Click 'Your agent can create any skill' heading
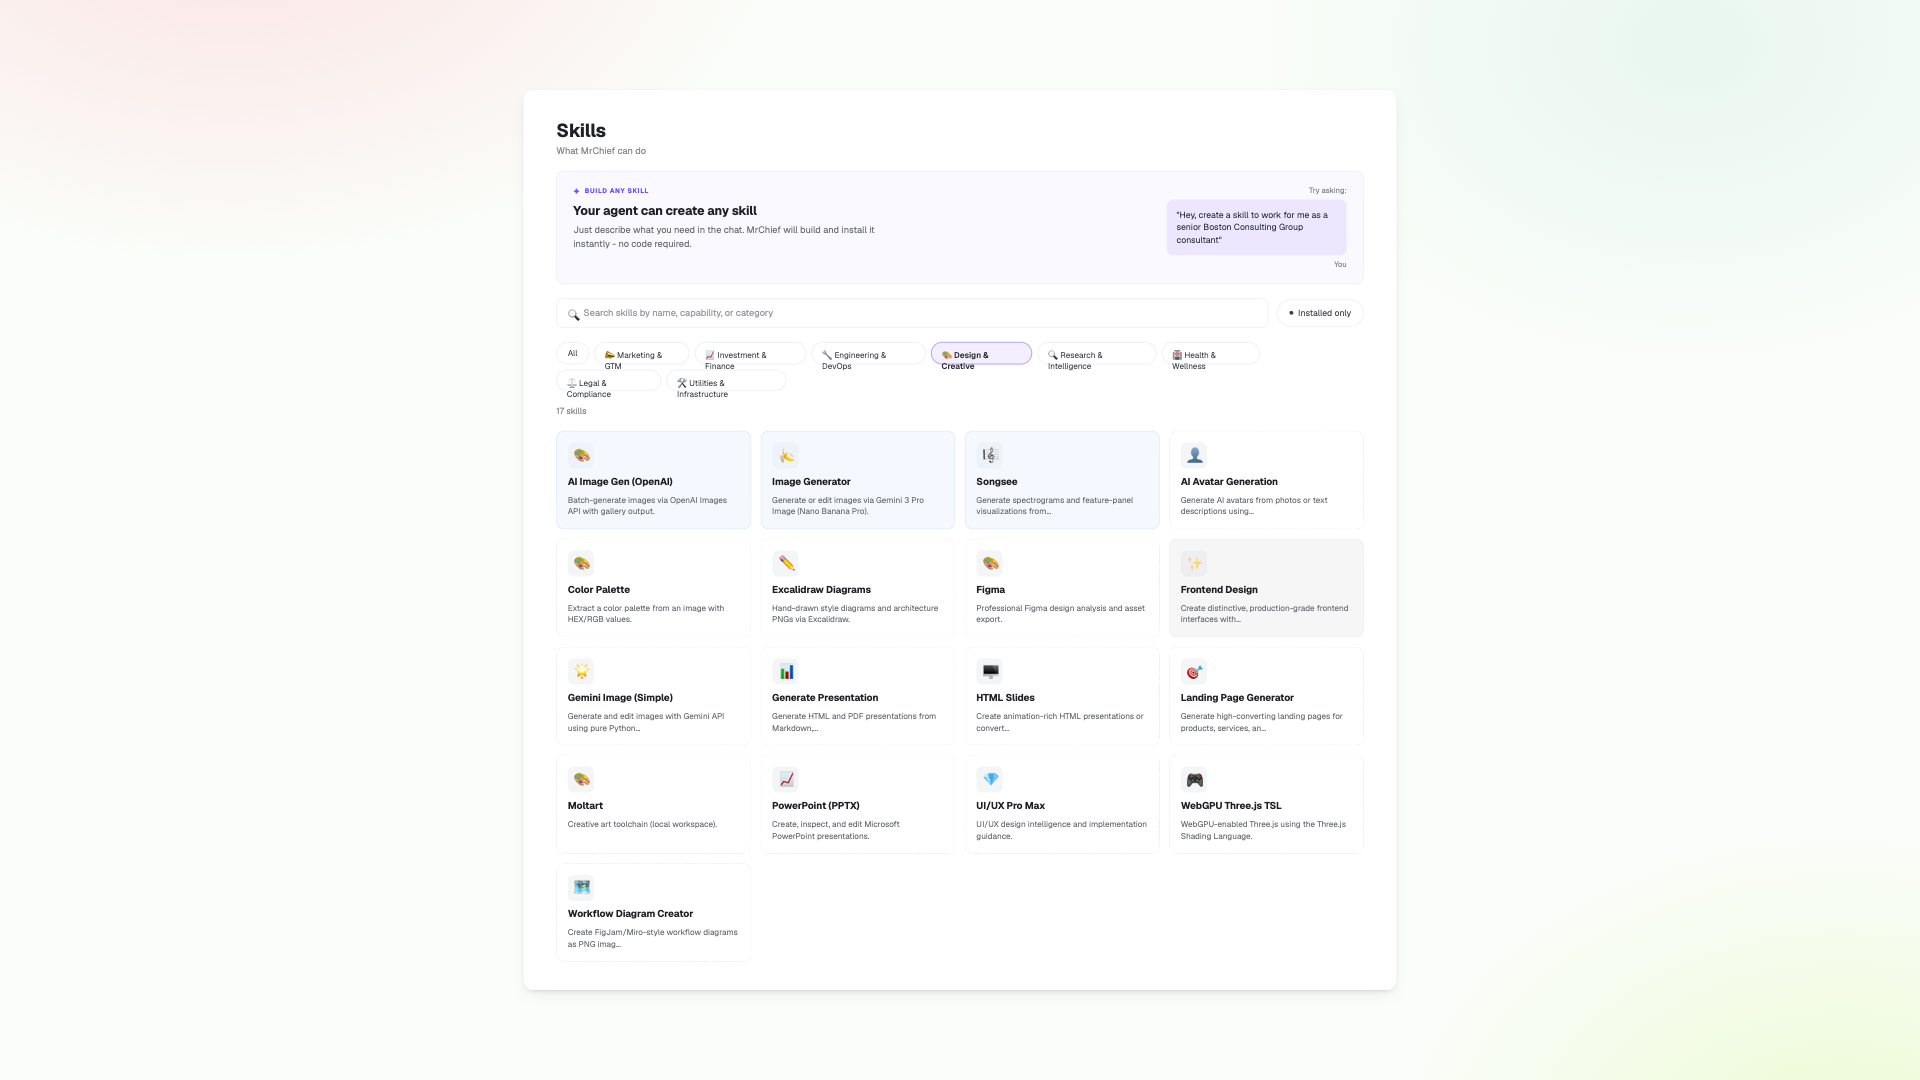 [665, 211]
